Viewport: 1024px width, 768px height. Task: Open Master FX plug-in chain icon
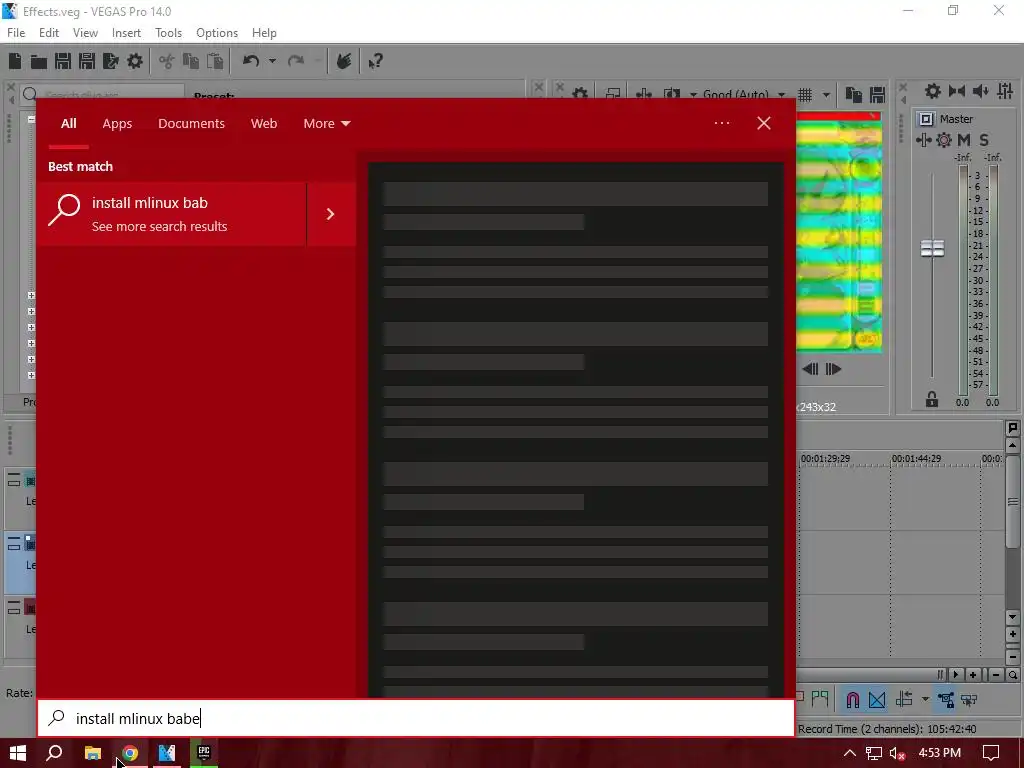tap(923, 140)
